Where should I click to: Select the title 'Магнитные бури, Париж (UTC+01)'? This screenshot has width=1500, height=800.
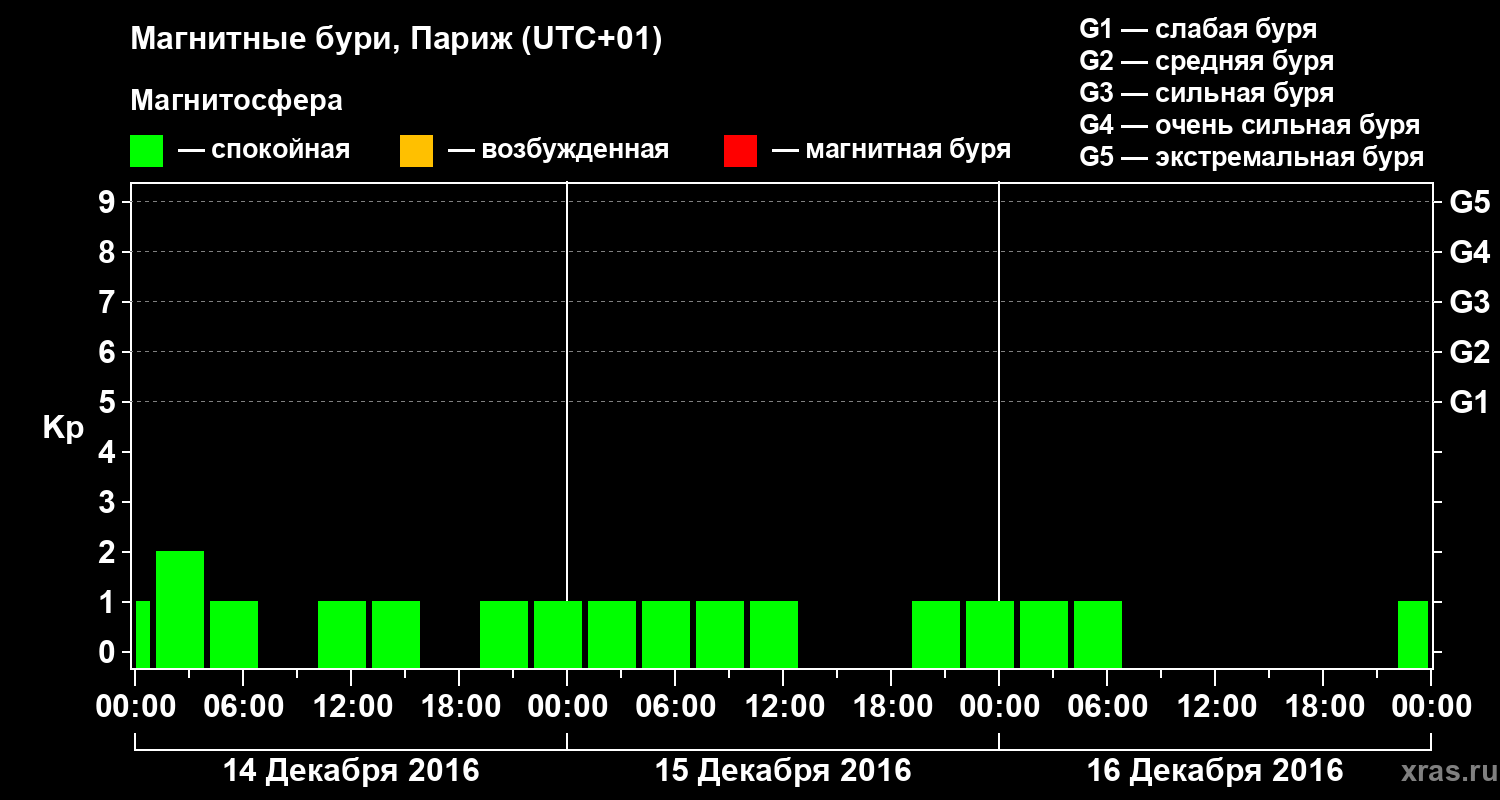[396, 40]
